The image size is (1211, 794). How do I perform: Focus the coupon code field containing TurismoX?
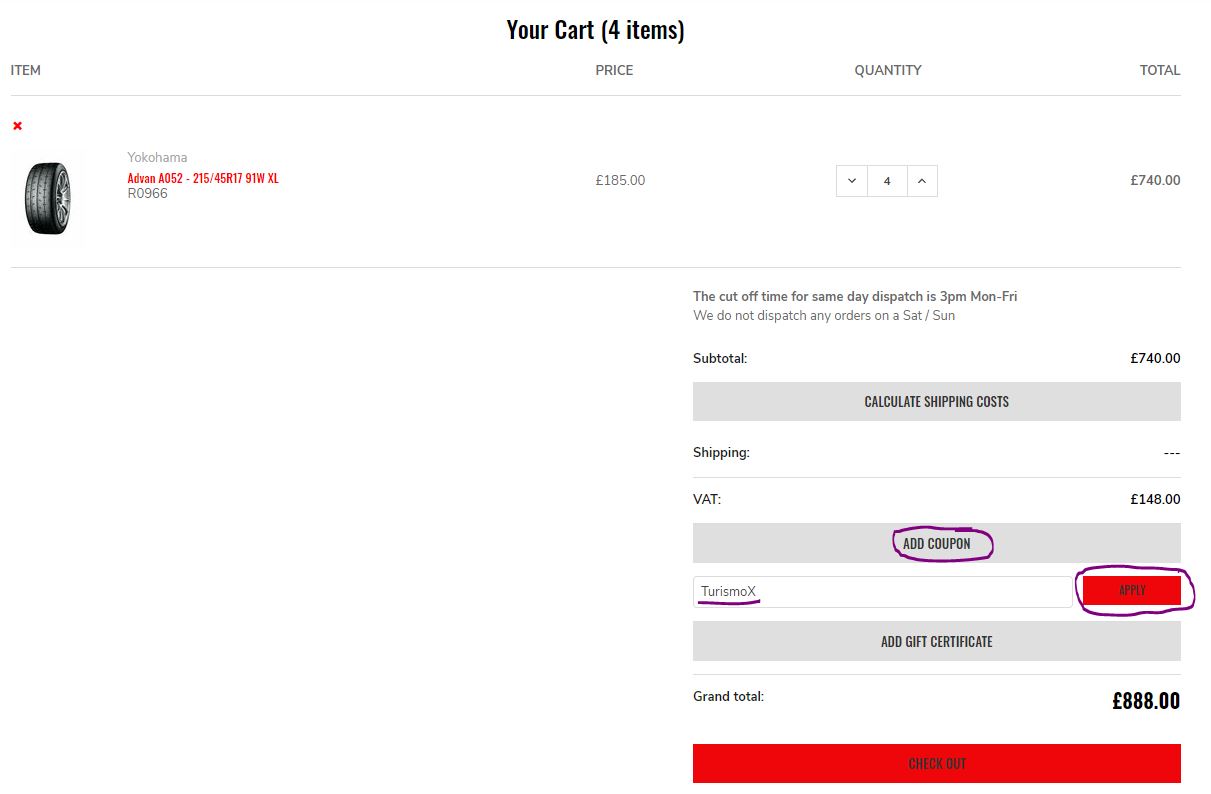(882, 591)
